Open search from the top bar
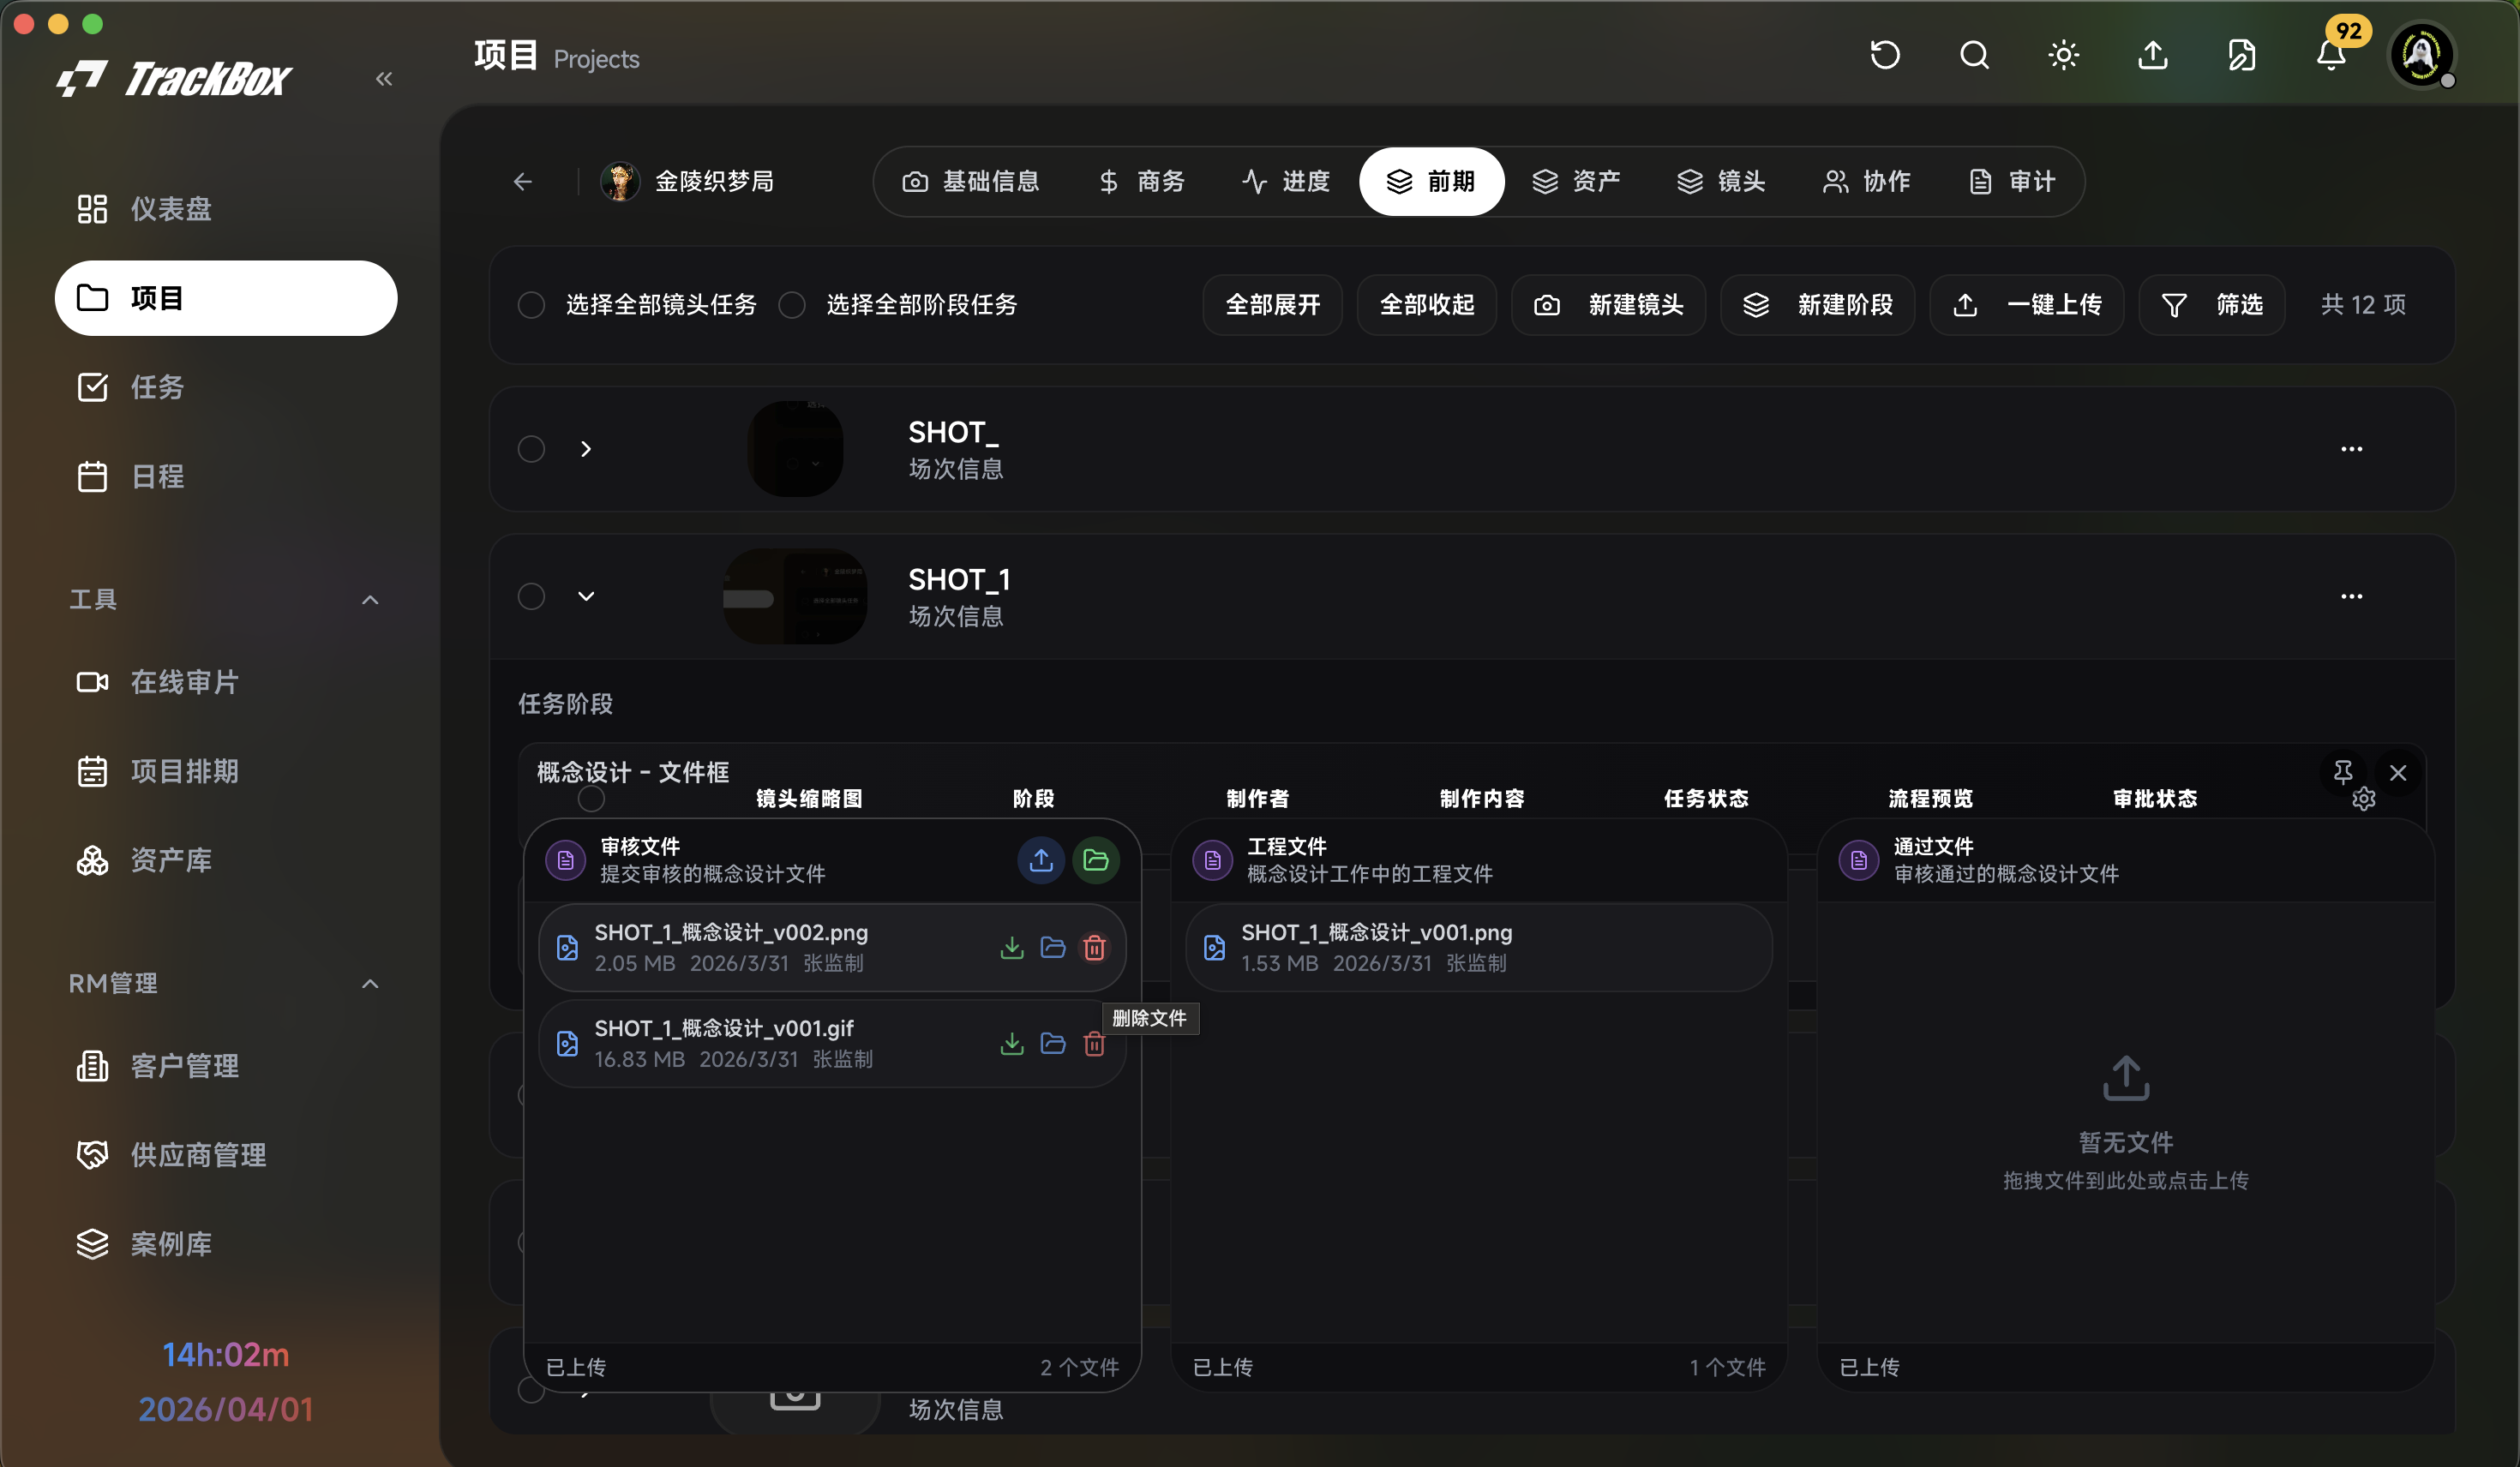2520x1467 pixels. point(1974,55)
